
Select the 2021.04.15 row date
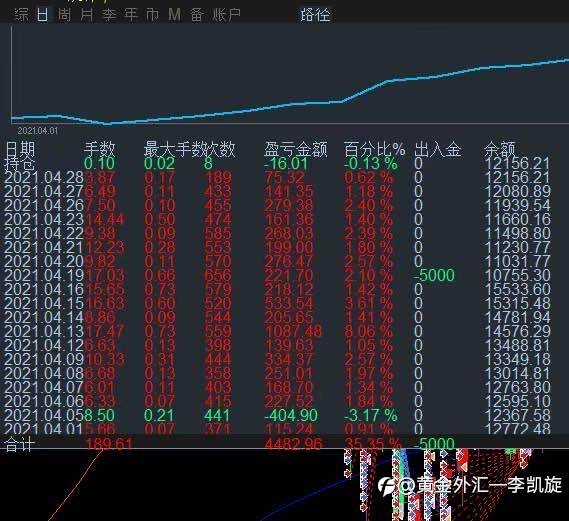coord(44,303)
